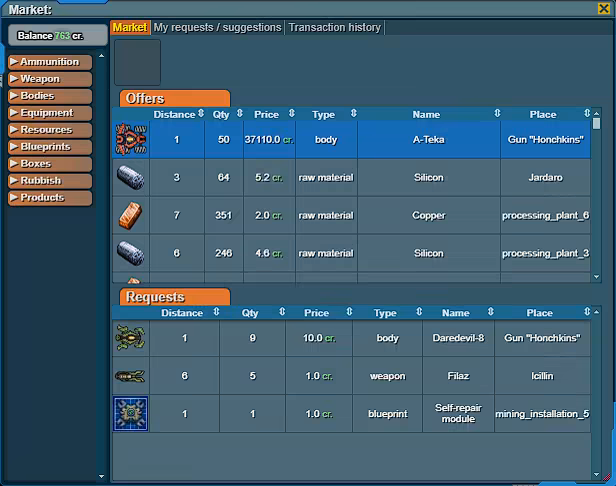Click the Copper raw material icon

pyautogui.click(x=130, y=216)
